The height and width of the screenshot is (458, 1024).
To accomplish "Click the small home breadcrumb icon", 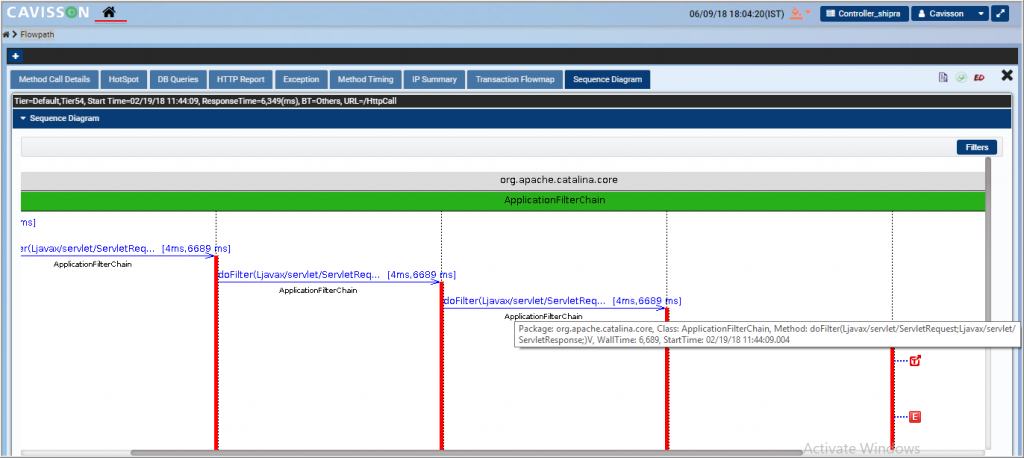I will click(x=6, y=35).
